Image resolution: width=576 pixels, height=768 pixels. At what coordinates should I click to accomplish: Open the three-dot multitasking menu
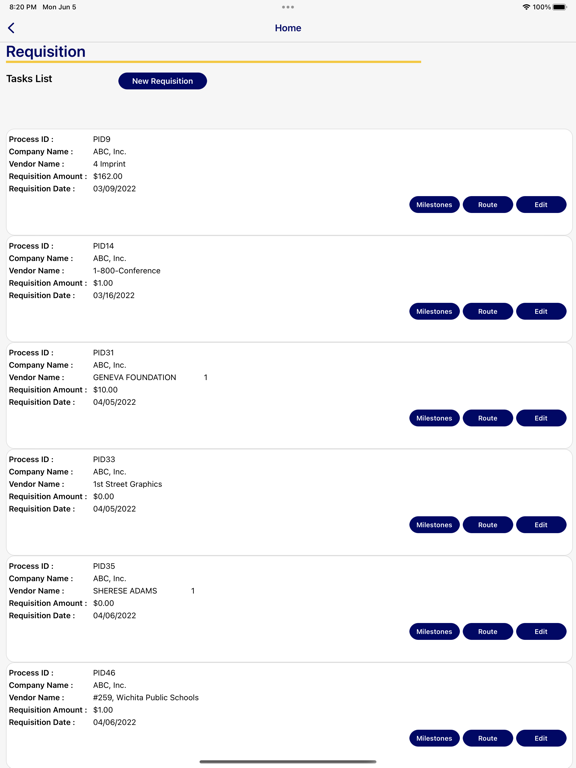[288, 7]
